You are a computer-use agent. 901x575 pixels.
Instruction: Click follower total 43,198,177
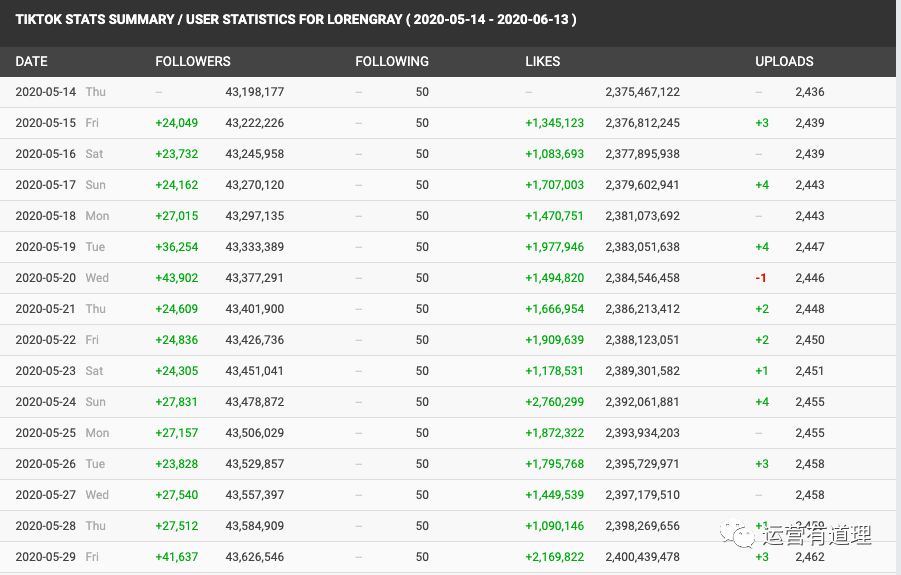(255, 92)
